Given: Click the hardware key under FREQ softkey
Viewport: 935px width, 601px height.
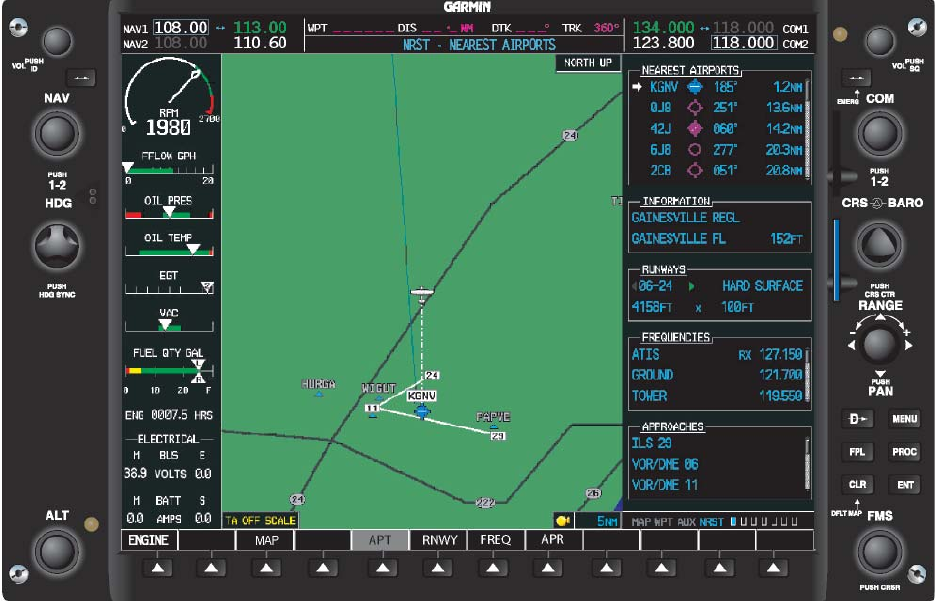Looking at the screenshot, I should (494, 568).
